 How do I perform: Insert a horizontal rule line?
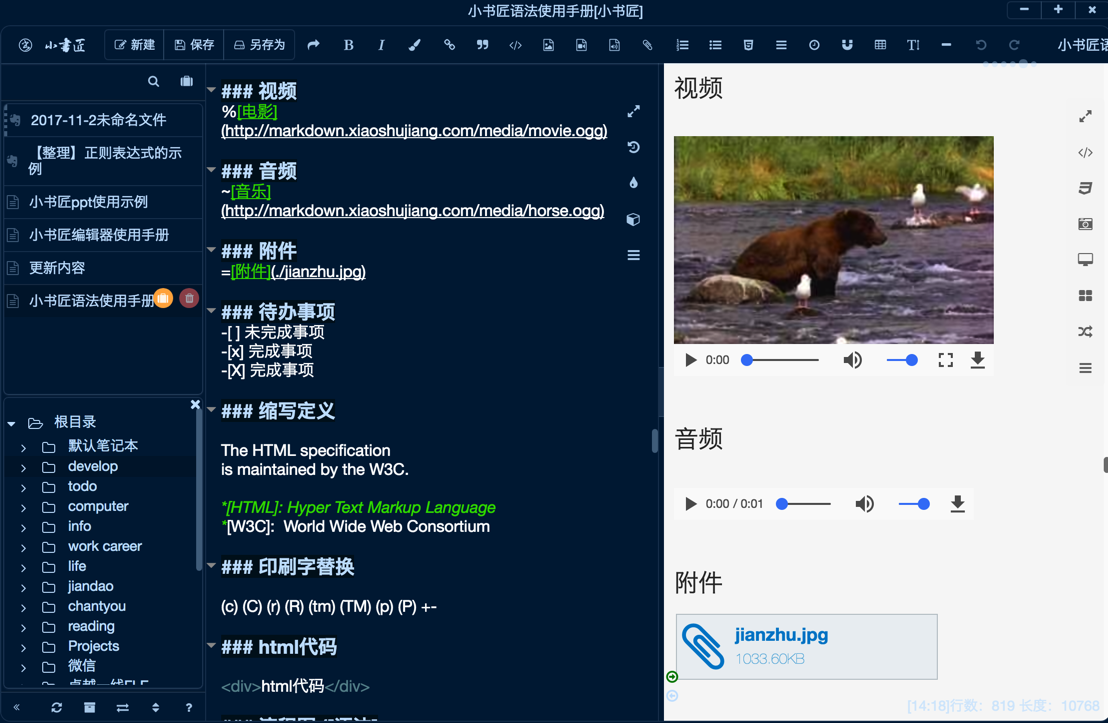(x=946, y=45)
